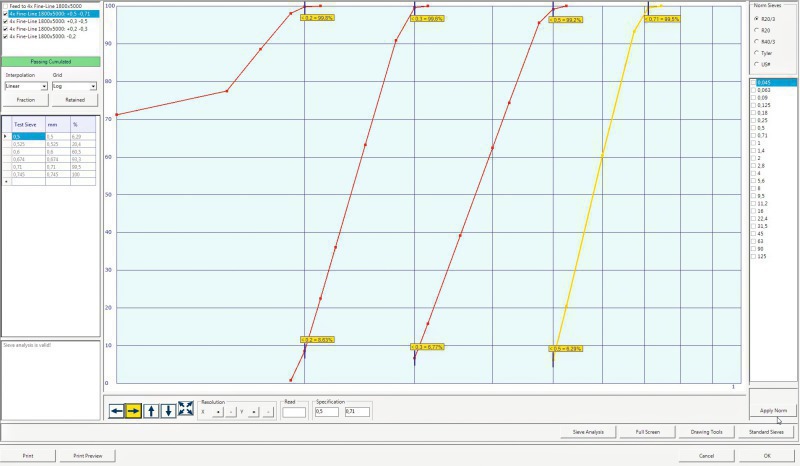Increase X resolution with the plus button
This screenshot has width=800, height=466.
[217, 411]
